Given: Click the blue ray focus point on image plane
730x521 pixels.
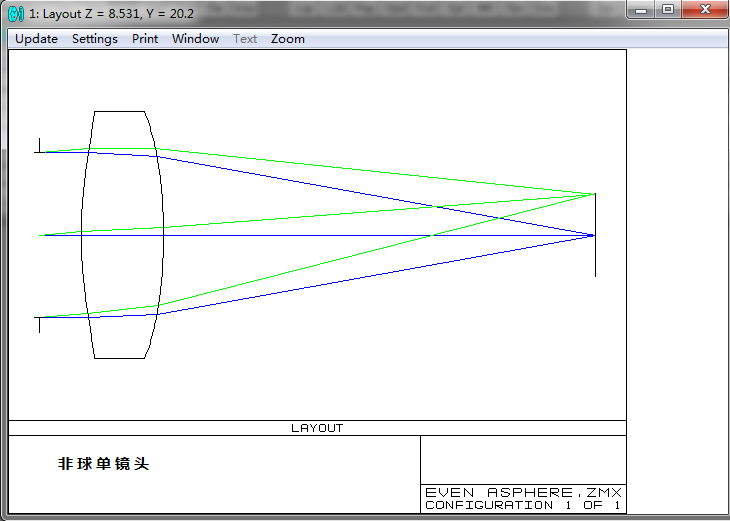Looking at the screenshot, I should tap(592, 235).
